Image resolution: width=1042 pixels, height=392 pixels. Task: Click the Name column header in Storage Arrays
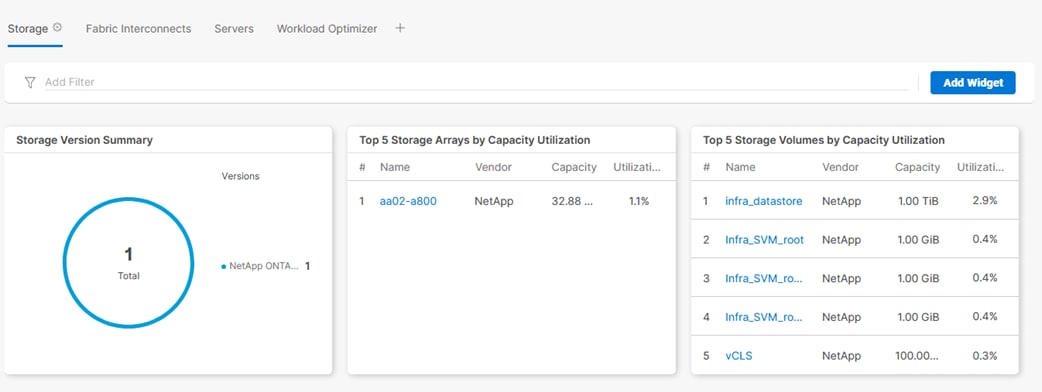click(395, 167)
